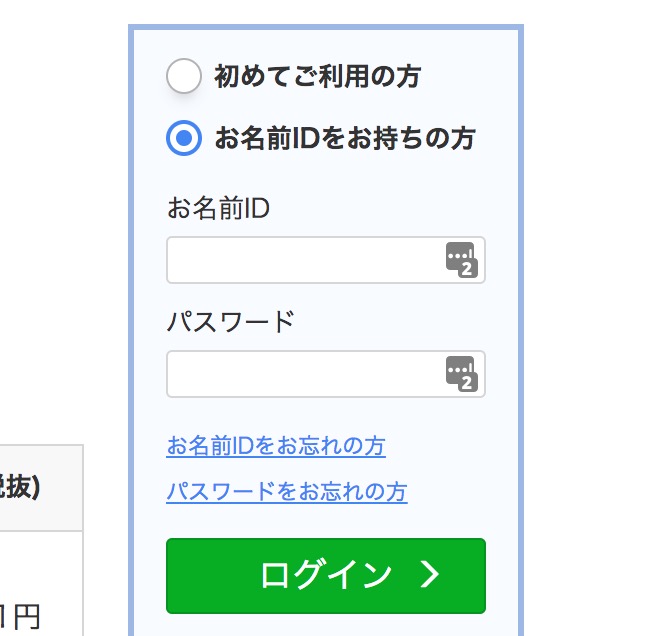Click the ログイン text on green button
Image resolution: width=666 pixels, height=636 pixels.
(x=326, y=575)
